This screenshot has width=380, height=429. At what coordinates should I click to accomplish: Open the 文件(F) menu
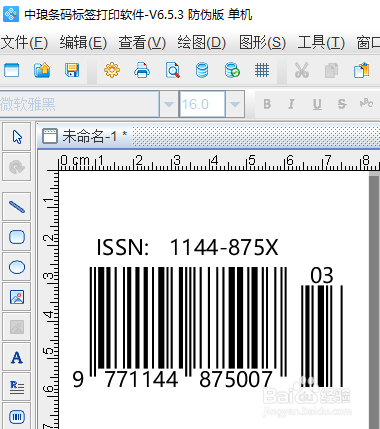click(24, 43)
